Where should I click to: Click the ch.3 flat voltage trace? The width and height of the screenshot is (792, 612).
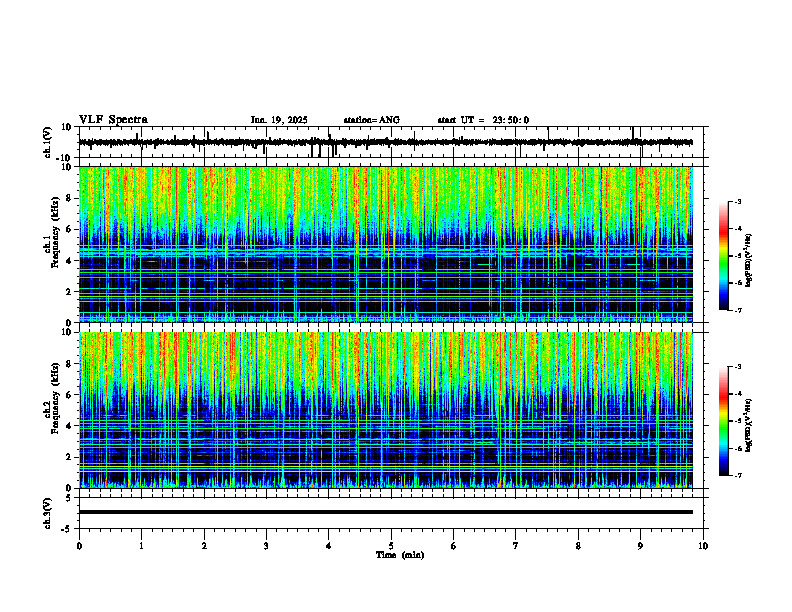386,512
